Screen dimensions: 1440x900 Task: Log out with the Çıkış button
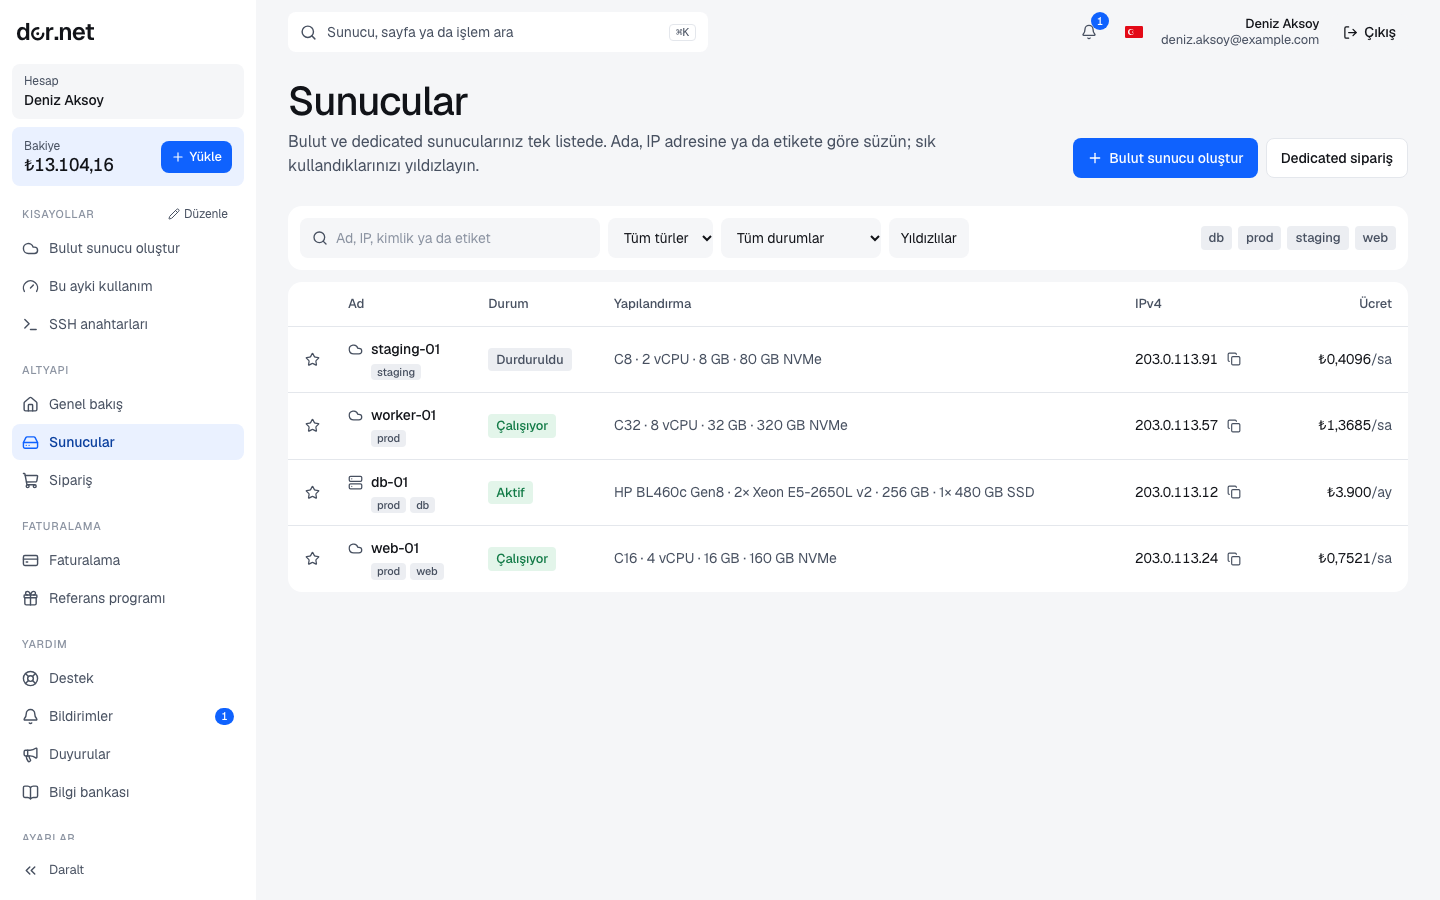(1369, 32)
